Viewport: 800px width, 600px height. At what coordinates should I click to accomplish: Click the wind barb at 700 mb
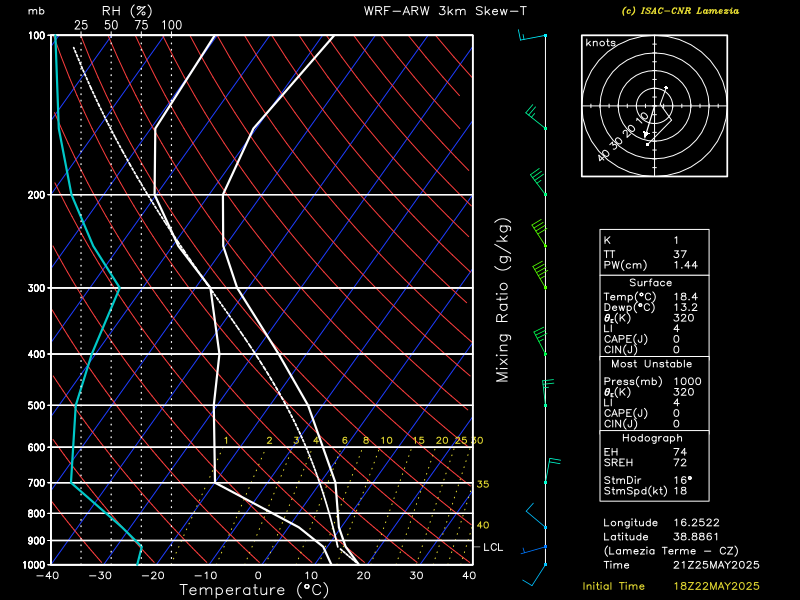pyautogui.click(x=552, y=470)
